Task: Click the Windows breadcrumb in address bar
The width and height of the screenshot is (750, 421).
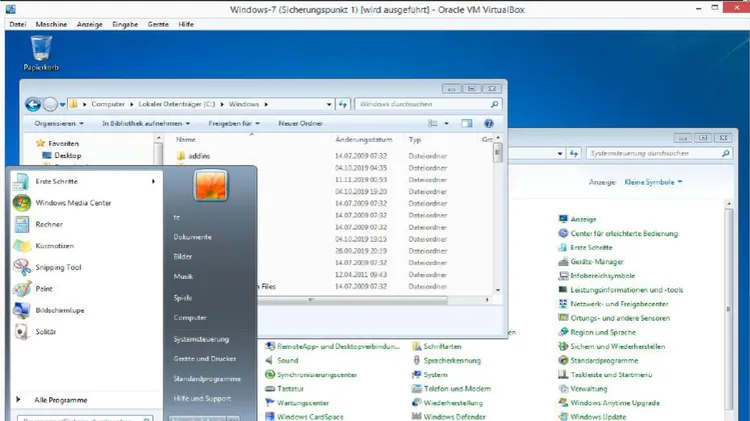Action: point(243,104)
